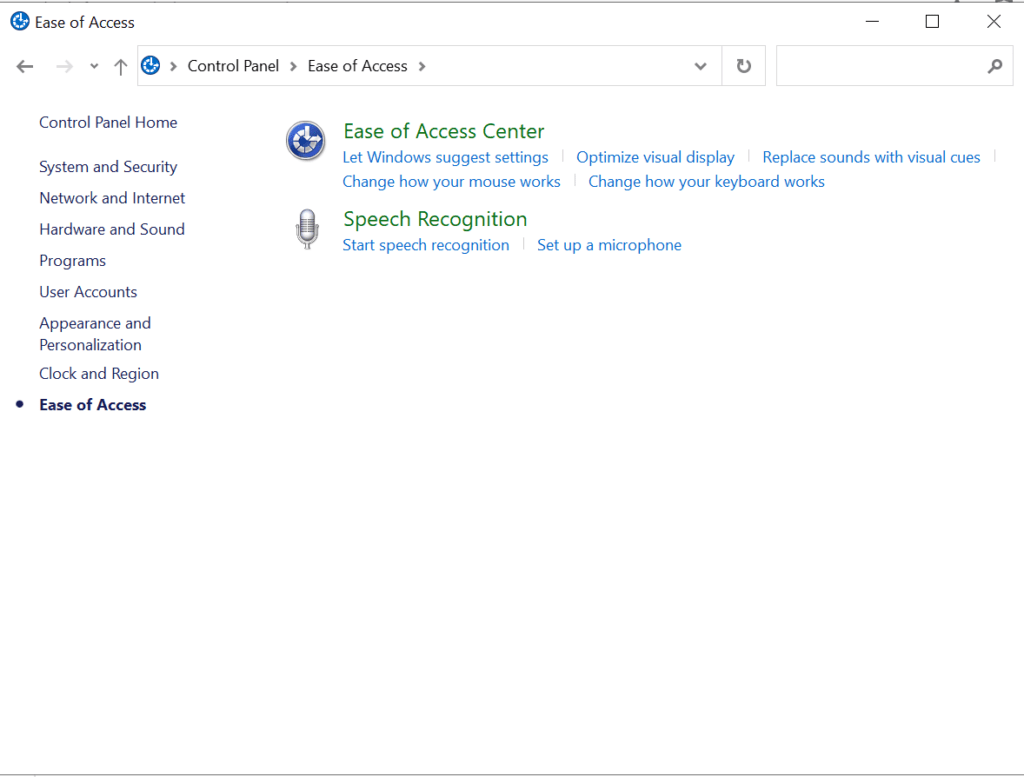Open Programs category
1024x777 pixels.
click(72, 261)
